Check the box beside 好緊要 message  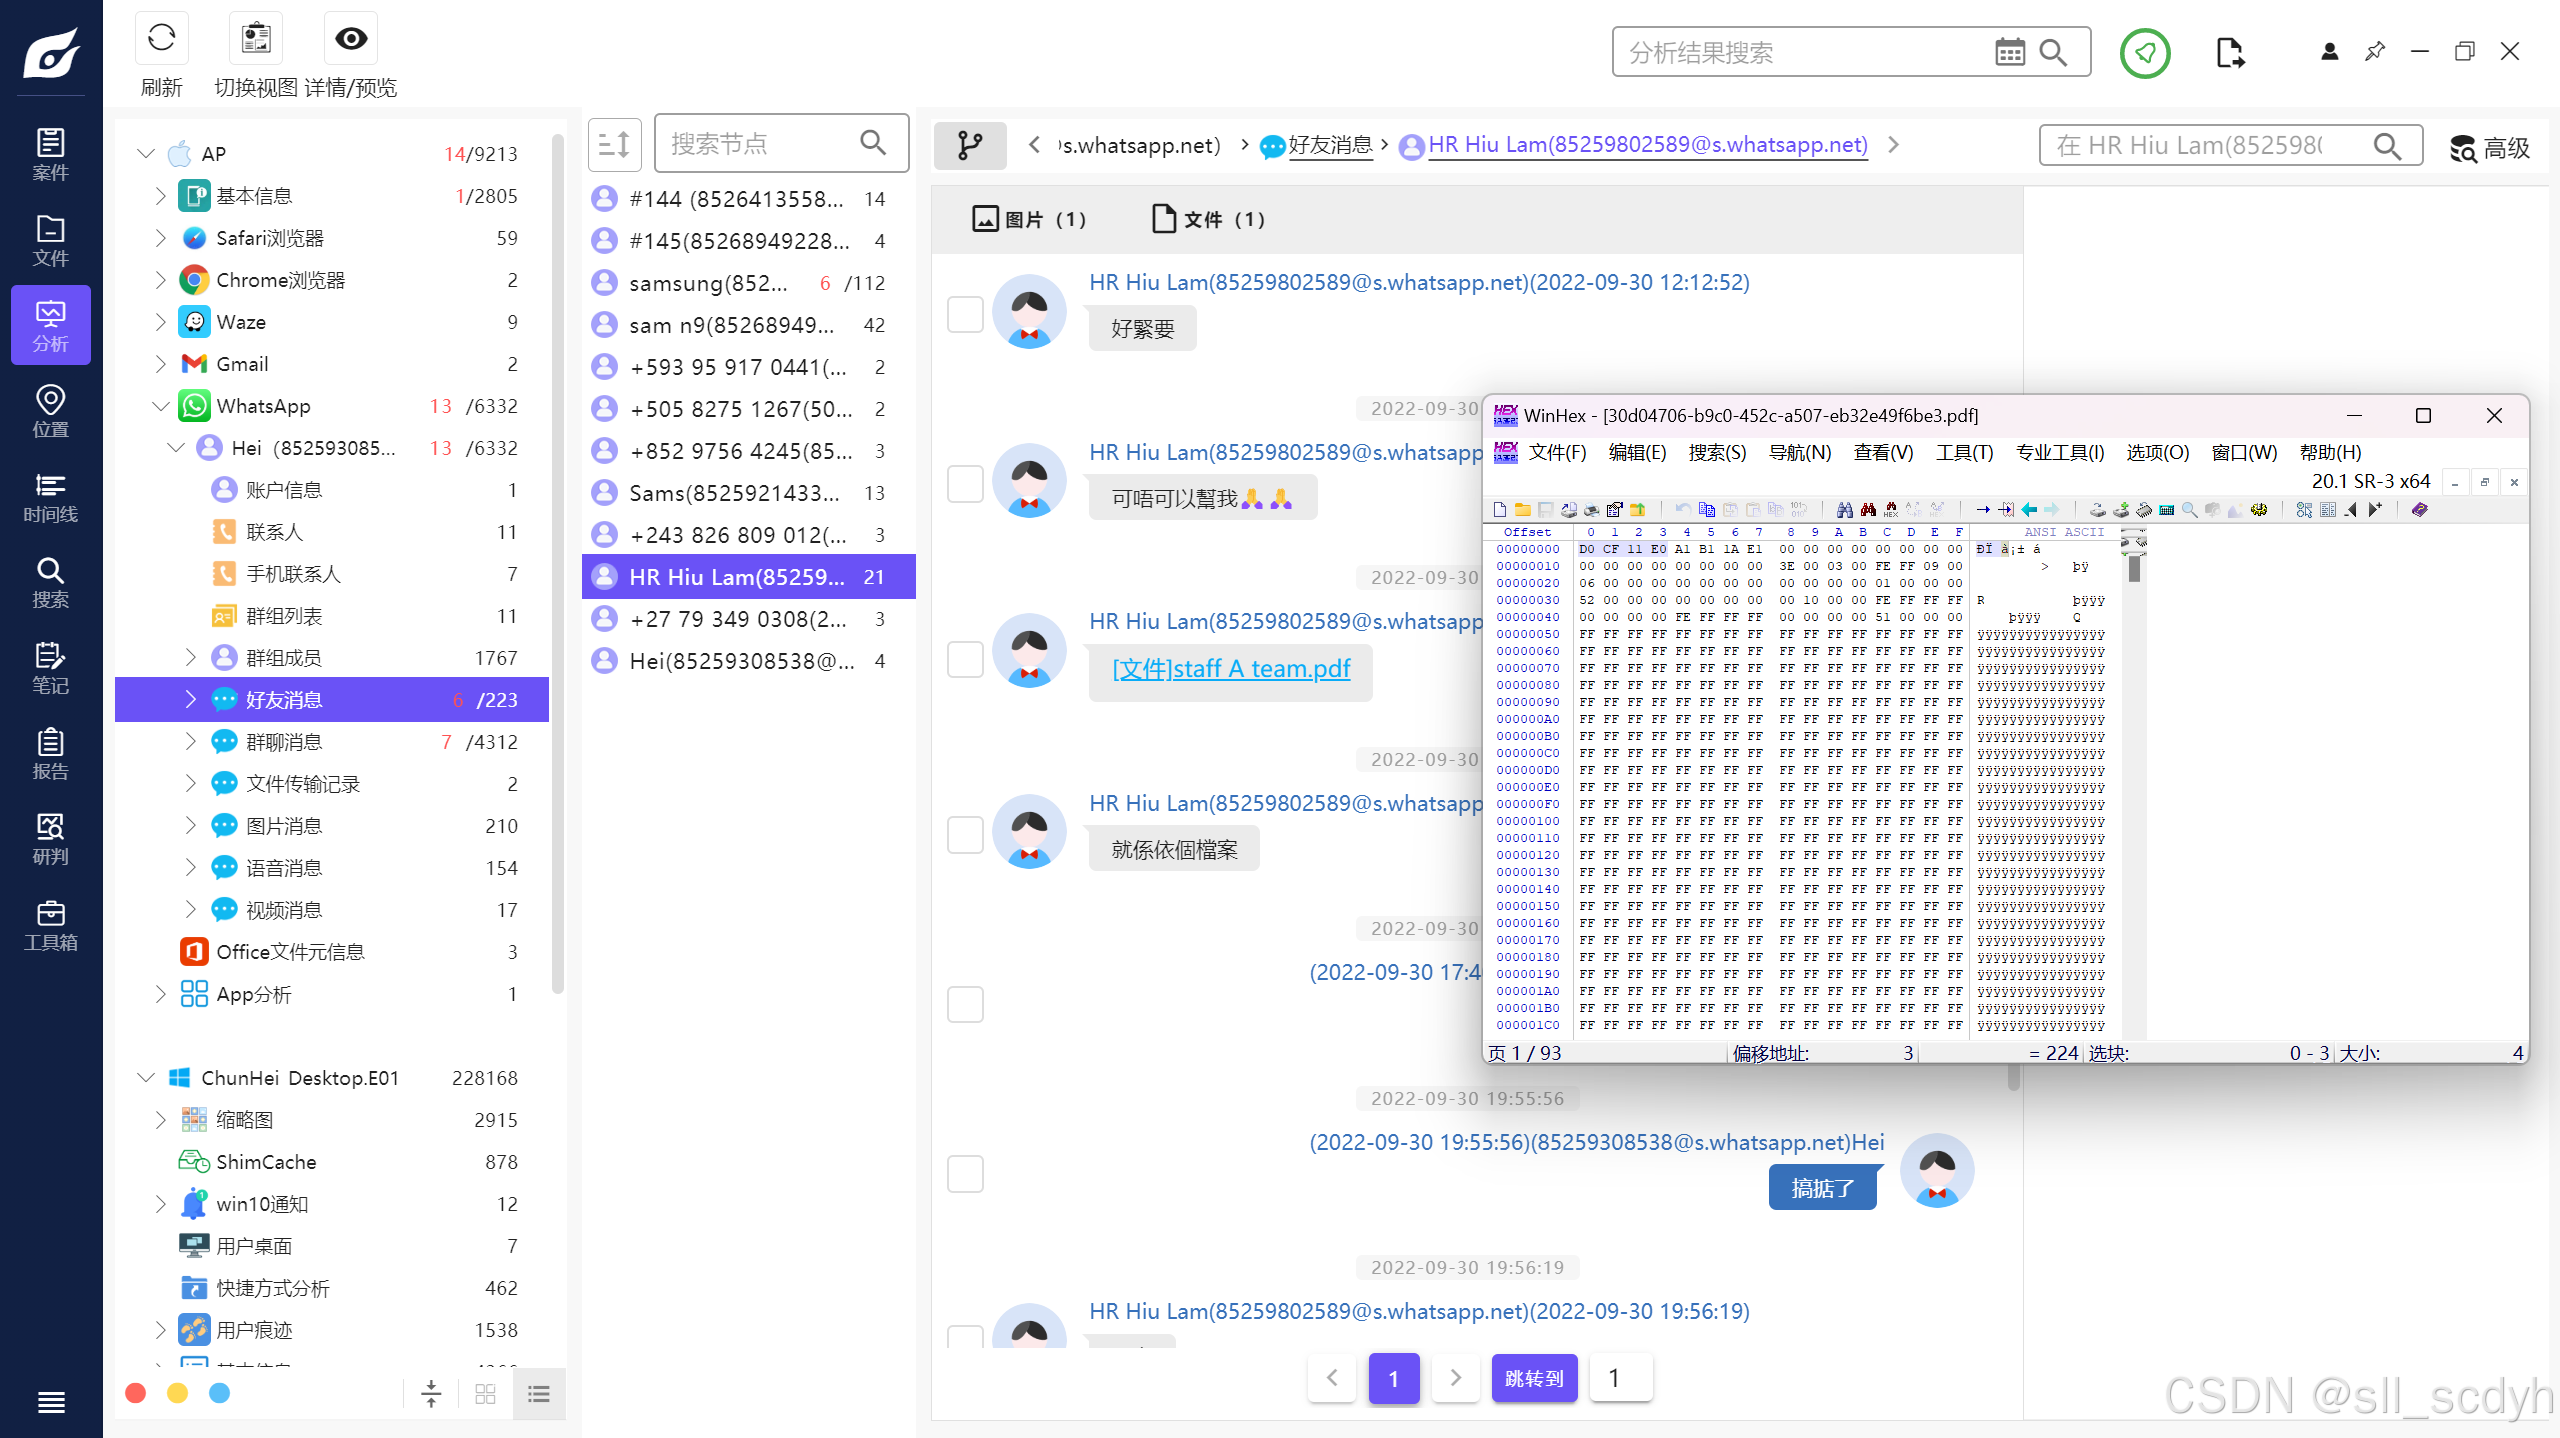point(965,314)
